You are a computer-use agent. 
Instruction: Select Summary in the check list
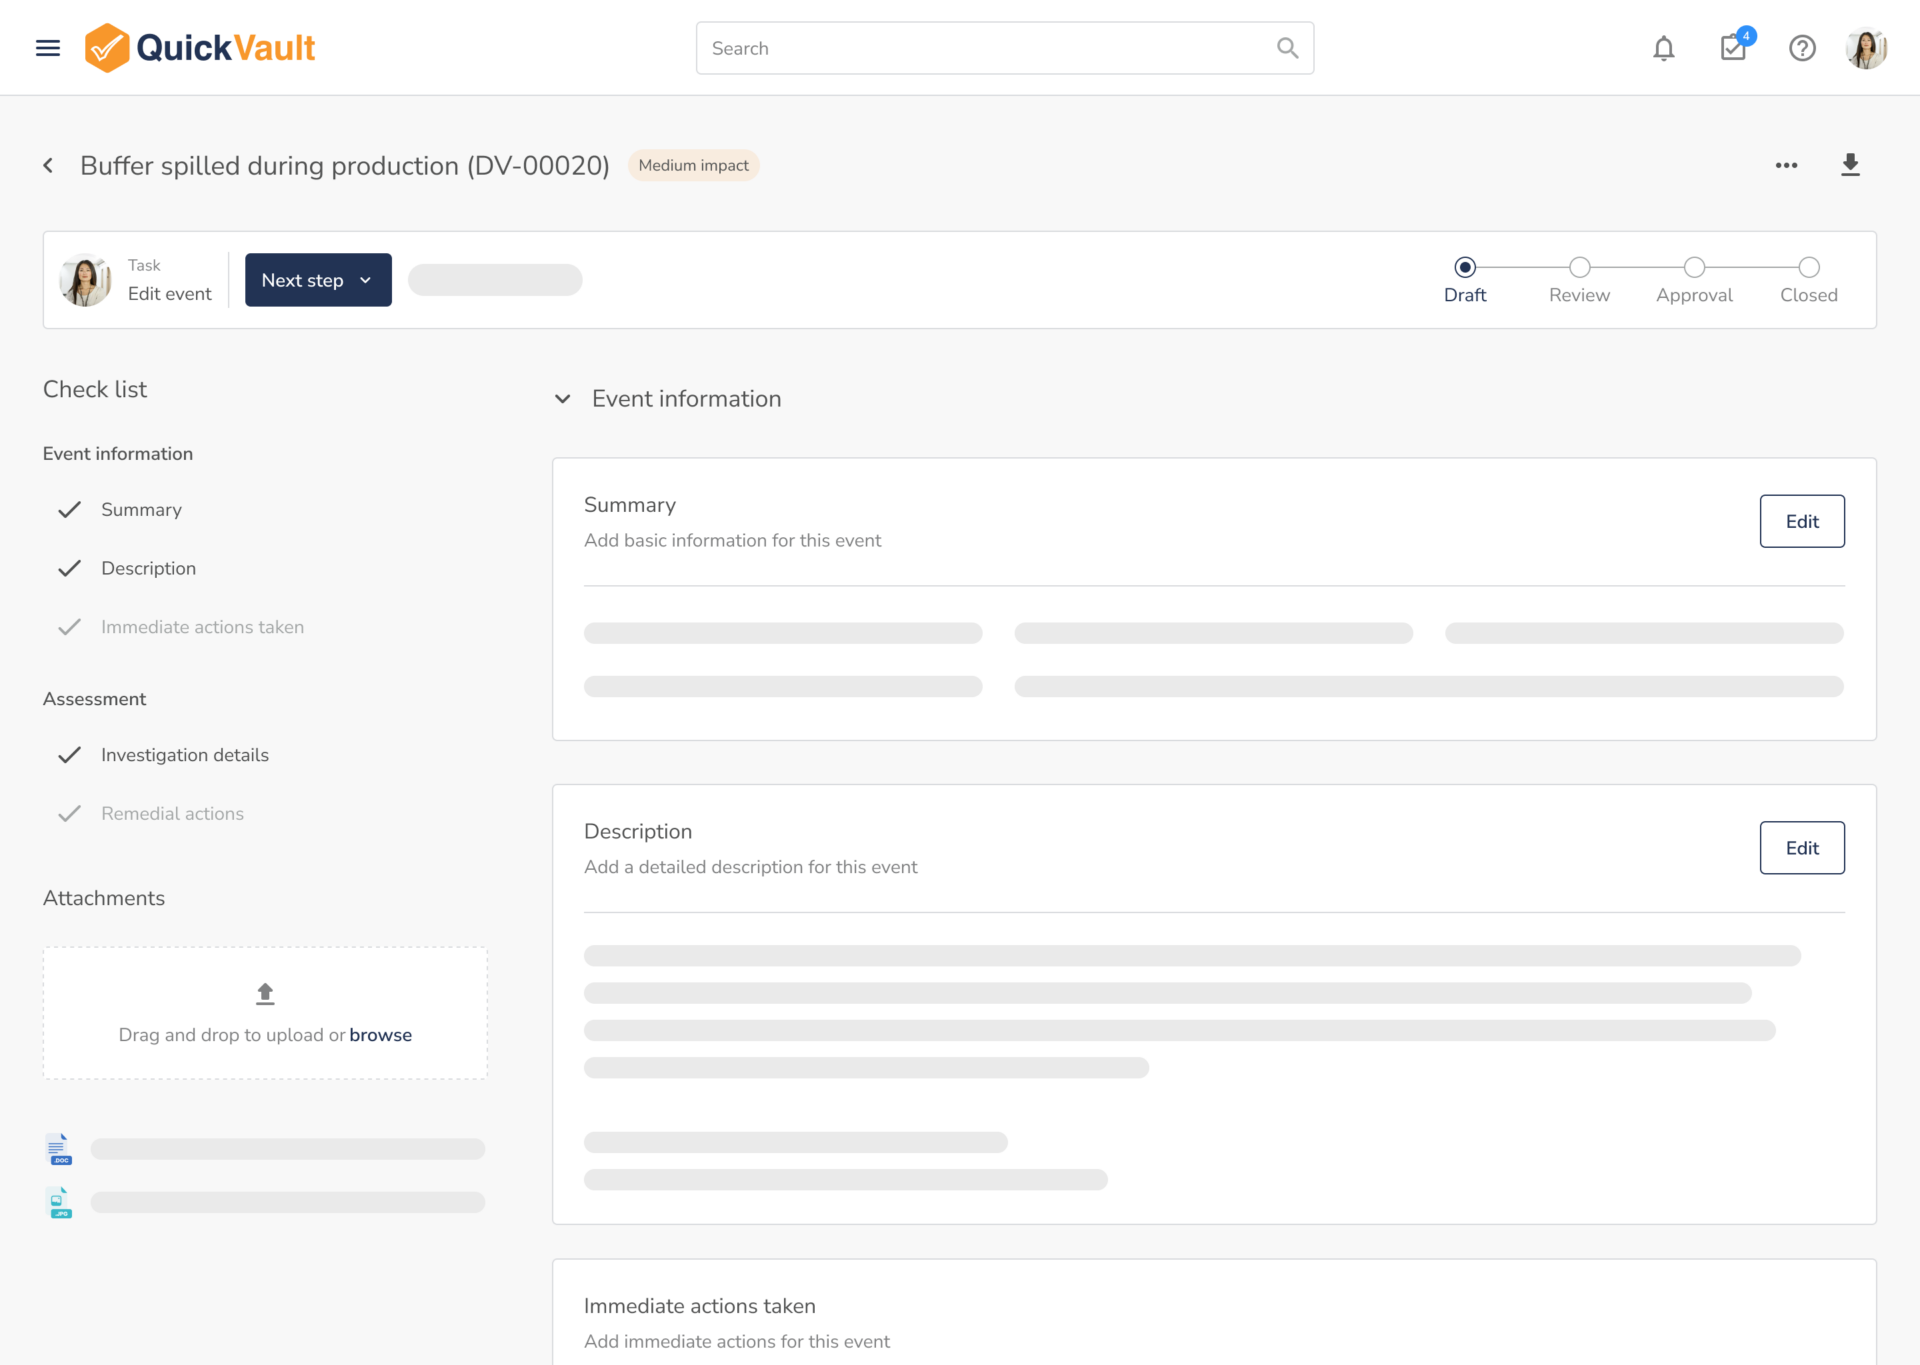coord(141,510)
